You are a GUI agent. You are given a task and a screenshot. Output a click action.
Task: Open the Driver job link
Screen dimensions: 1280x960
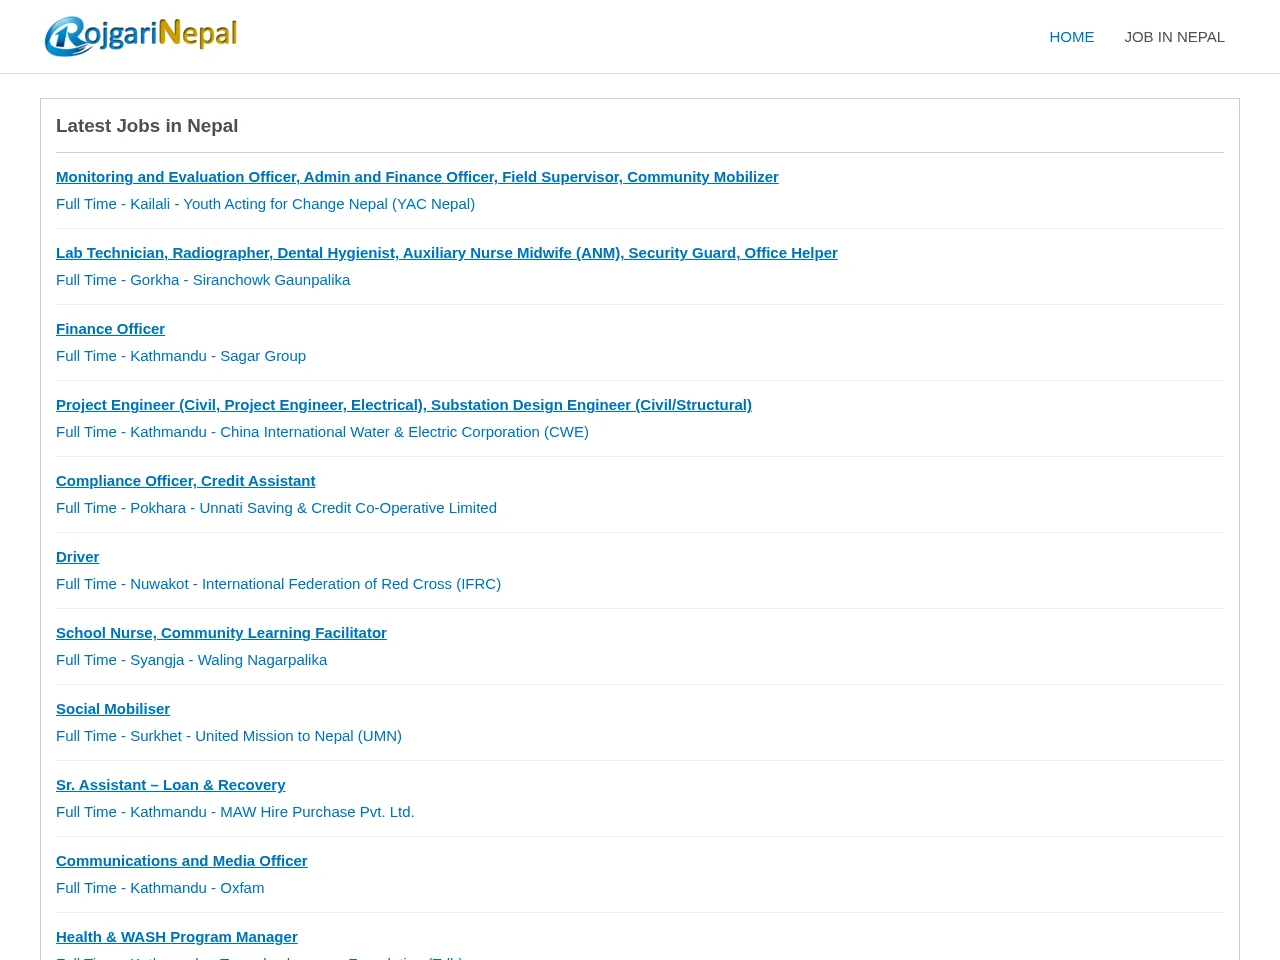[x=77, y=557]
